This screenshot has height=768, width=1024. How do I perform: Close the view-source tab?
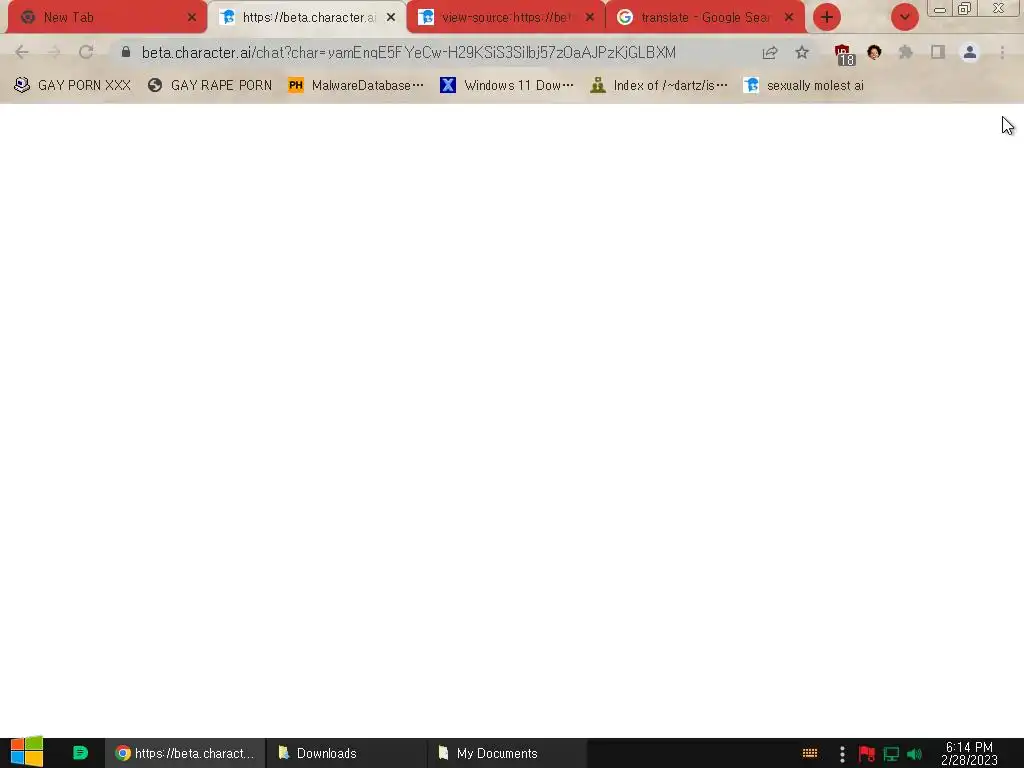click(590, 18)
